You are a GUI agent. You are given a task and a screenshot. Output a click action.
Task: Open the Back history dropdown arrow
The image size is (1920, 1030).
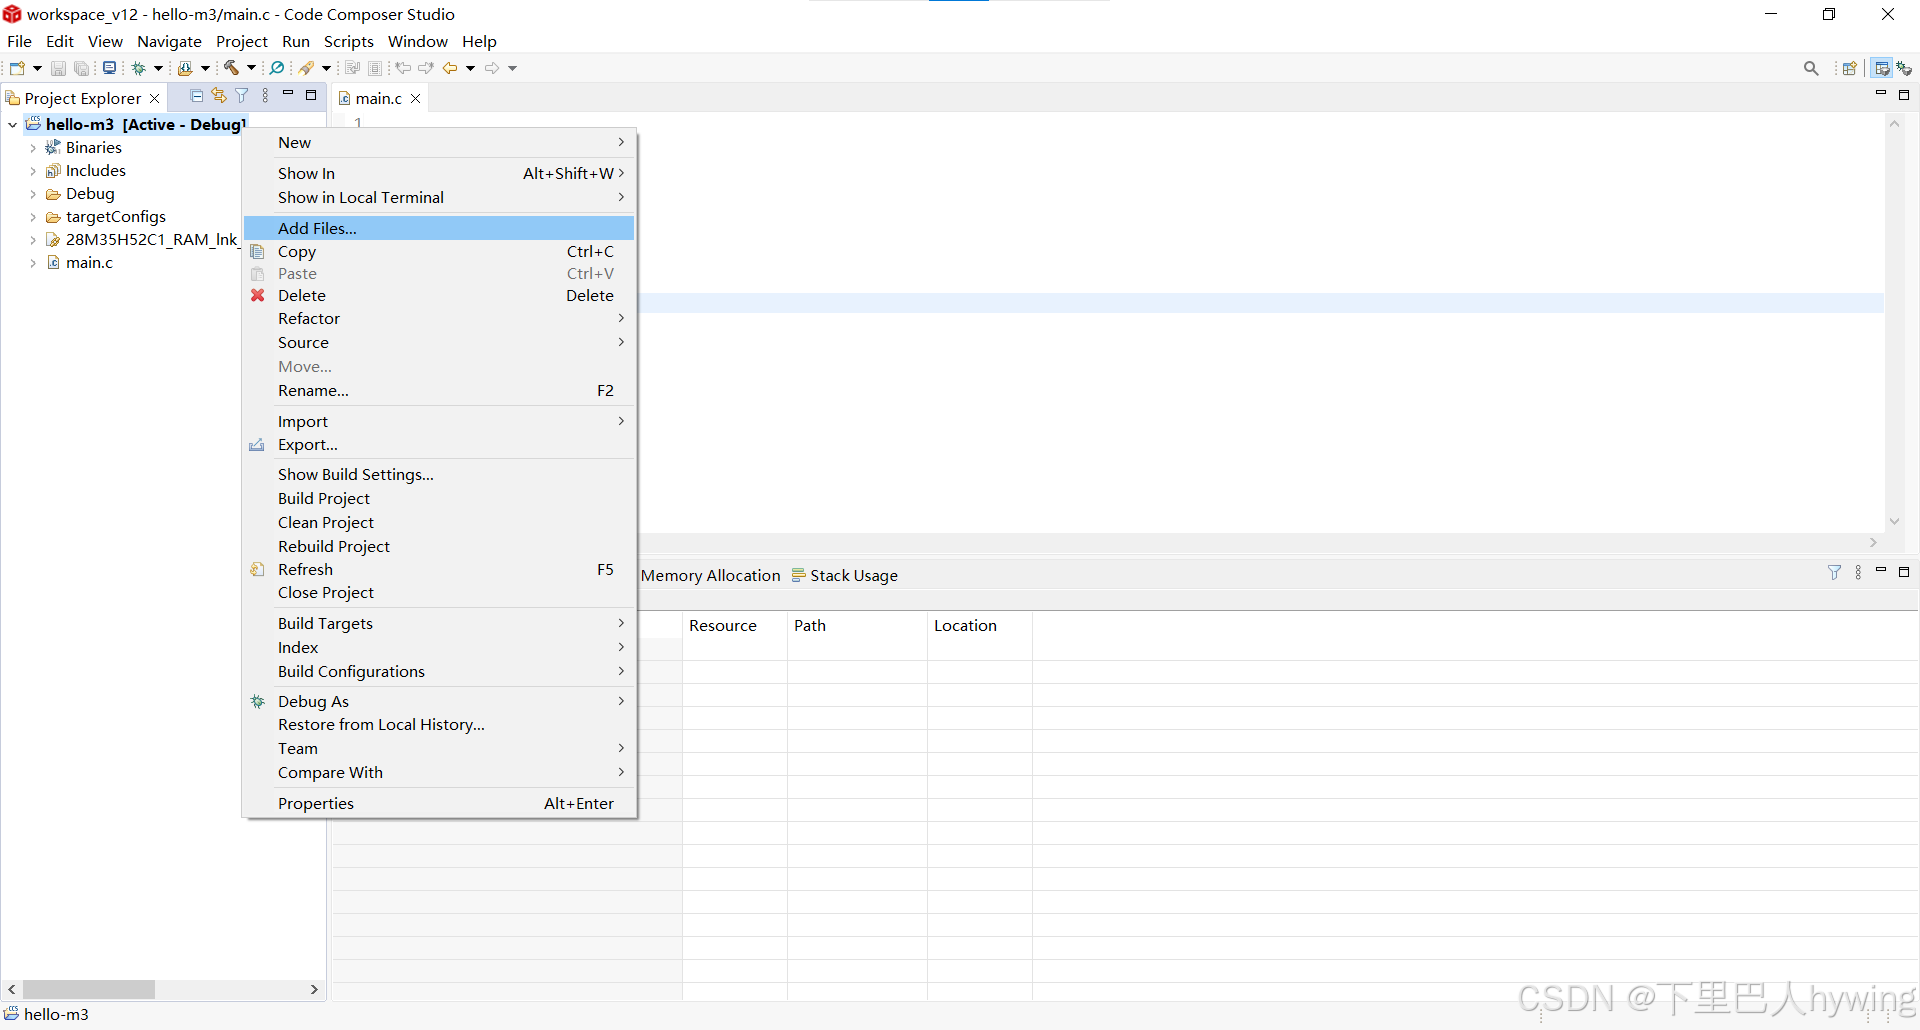click(470, 68)
